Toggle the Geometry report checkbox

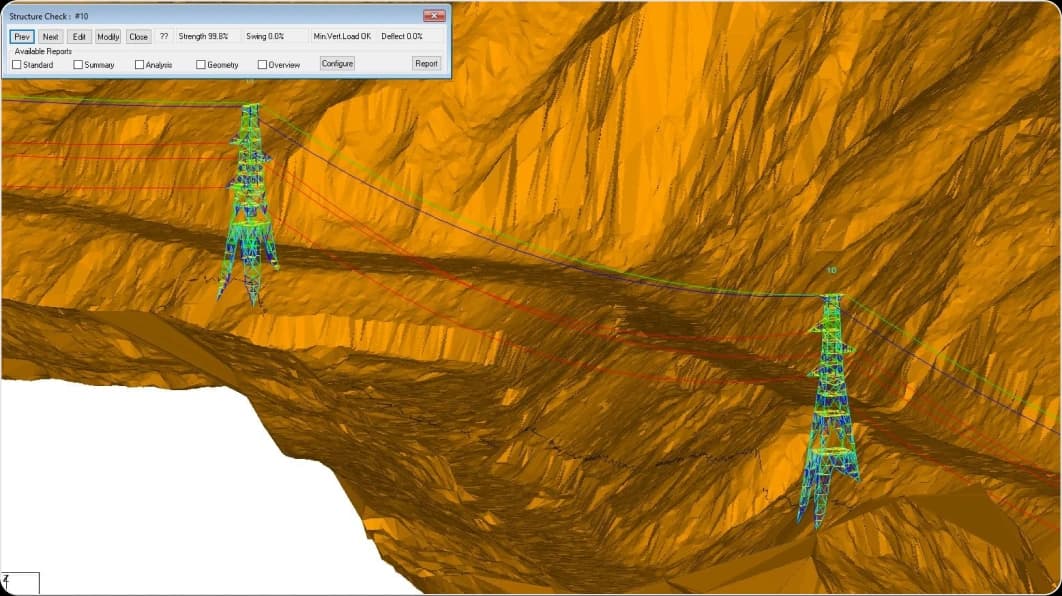tap(201, 65)
